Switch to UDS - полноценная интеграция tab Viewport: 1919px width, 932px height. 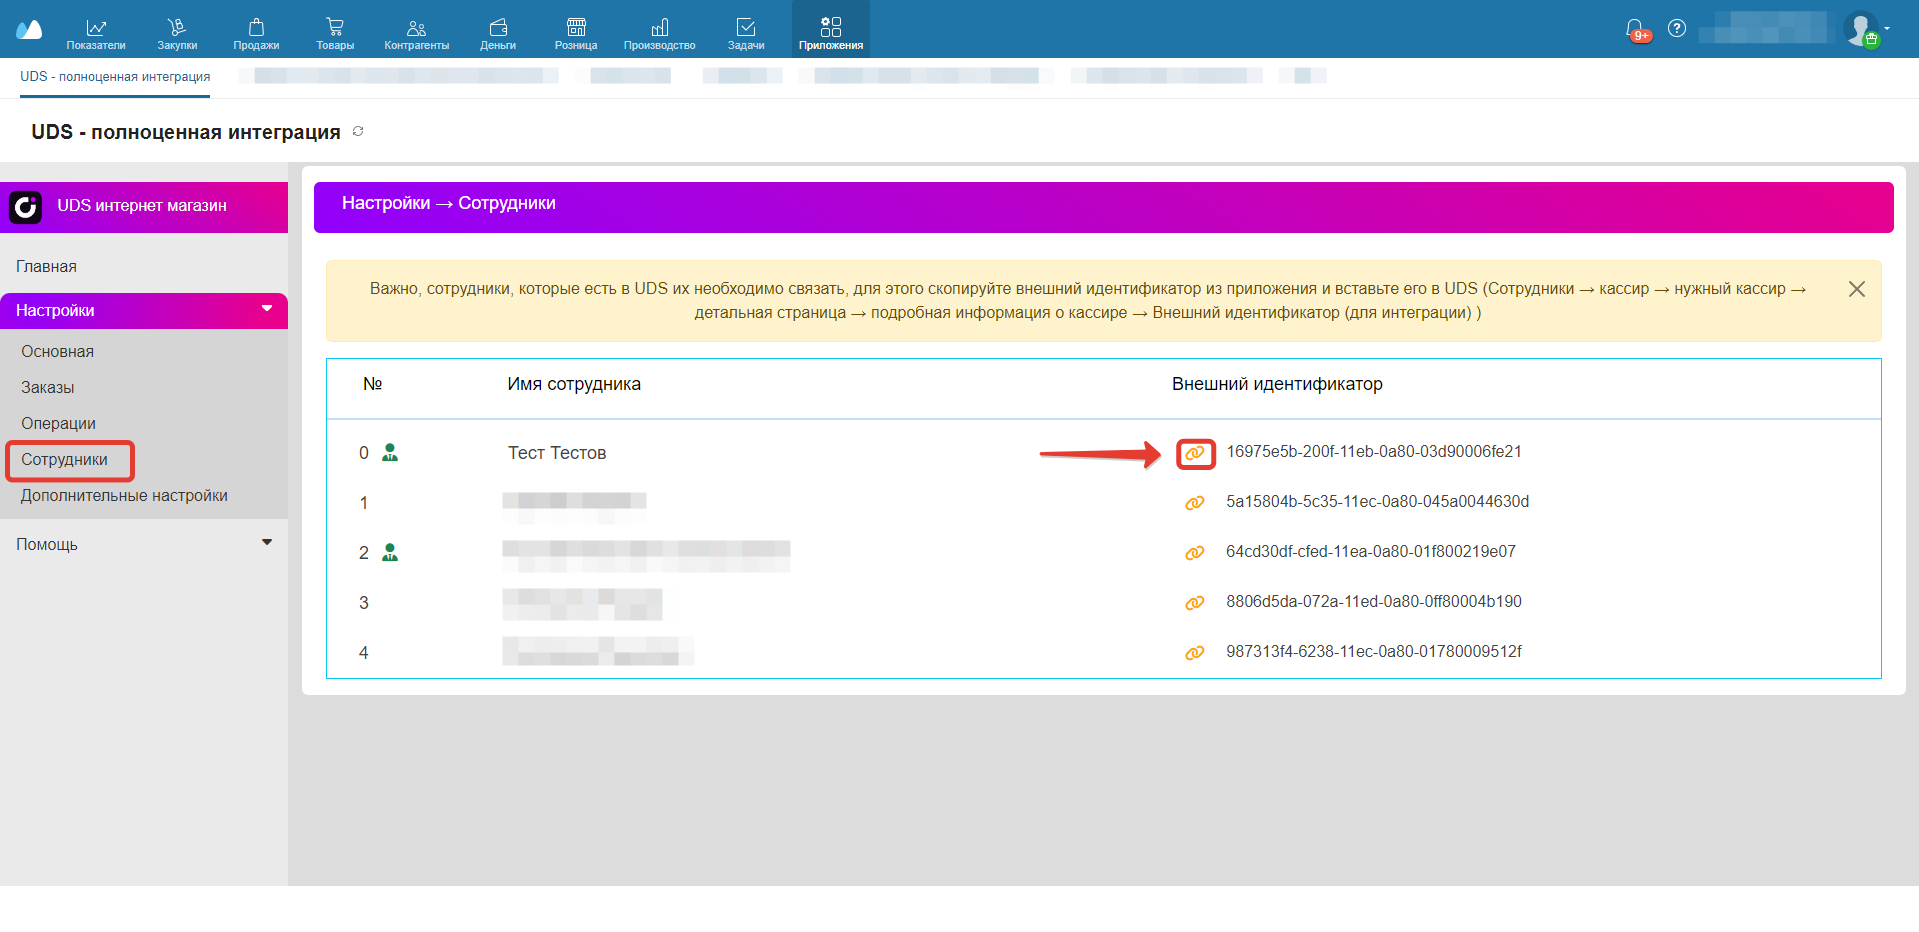point(115,77)
